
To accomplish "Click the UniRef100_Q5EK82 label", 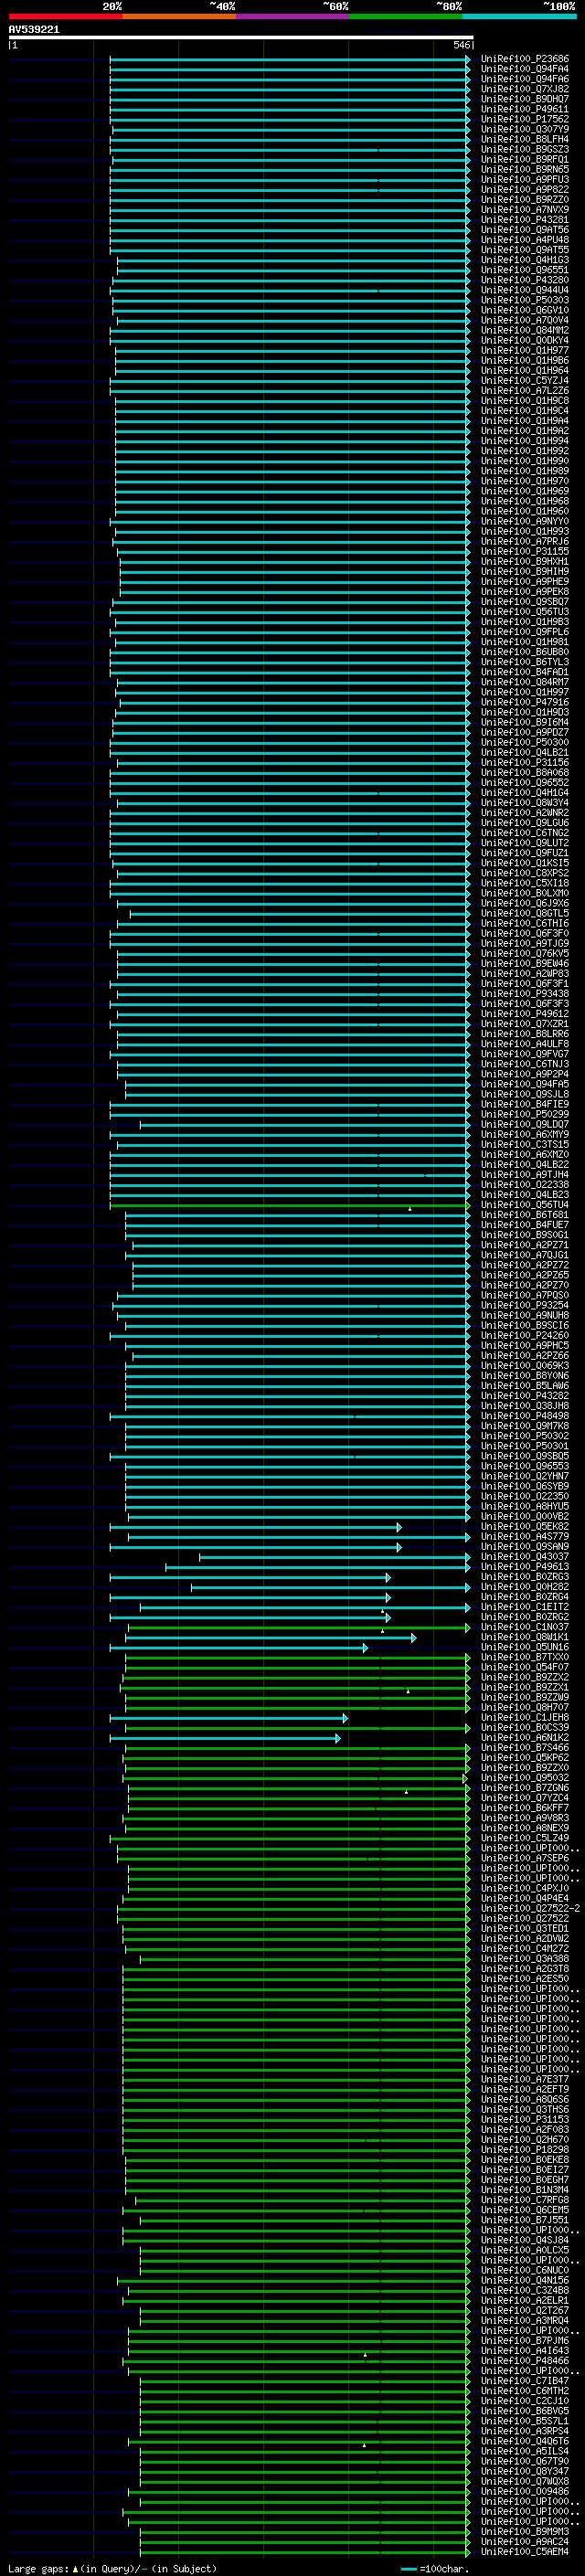I will coord(525,1527).
